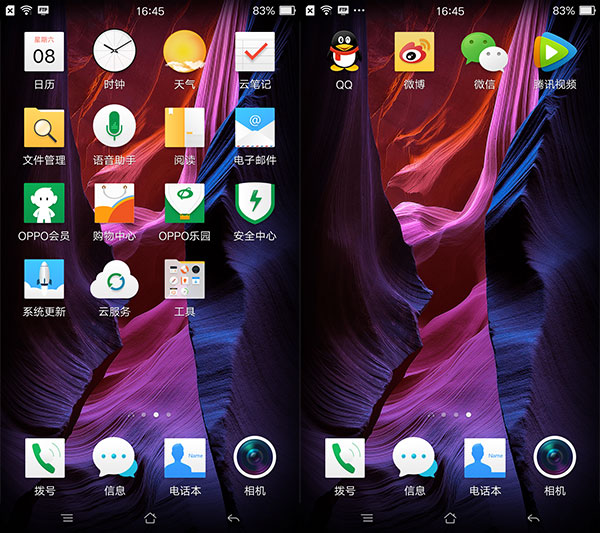600x533 pixels.
Task: Tap the Wi-Fi status icon on left screen
Action: click(x=26, y=10)
